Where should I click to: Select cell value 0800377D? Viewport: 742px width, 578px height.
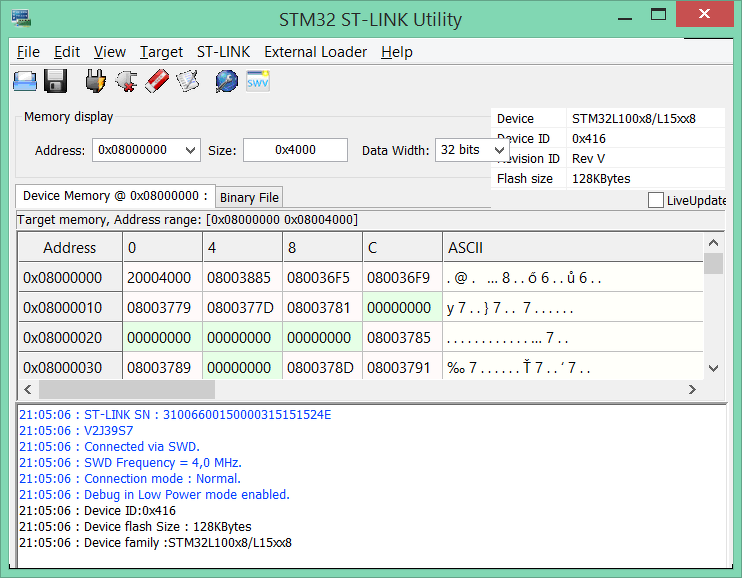pyautogui.click(x=242, y=308)
